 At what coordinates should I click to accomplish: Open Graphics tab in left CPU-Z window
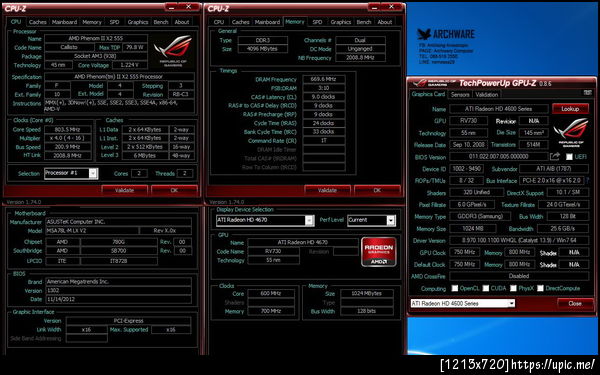pyautogui.click(x=138, y=22)
